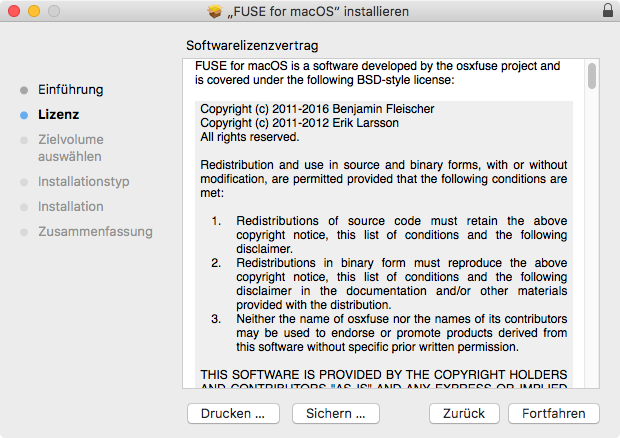This screenshot has width=620, height=438.
Task: Click the package icon in title bar
Action: [213, 11]
